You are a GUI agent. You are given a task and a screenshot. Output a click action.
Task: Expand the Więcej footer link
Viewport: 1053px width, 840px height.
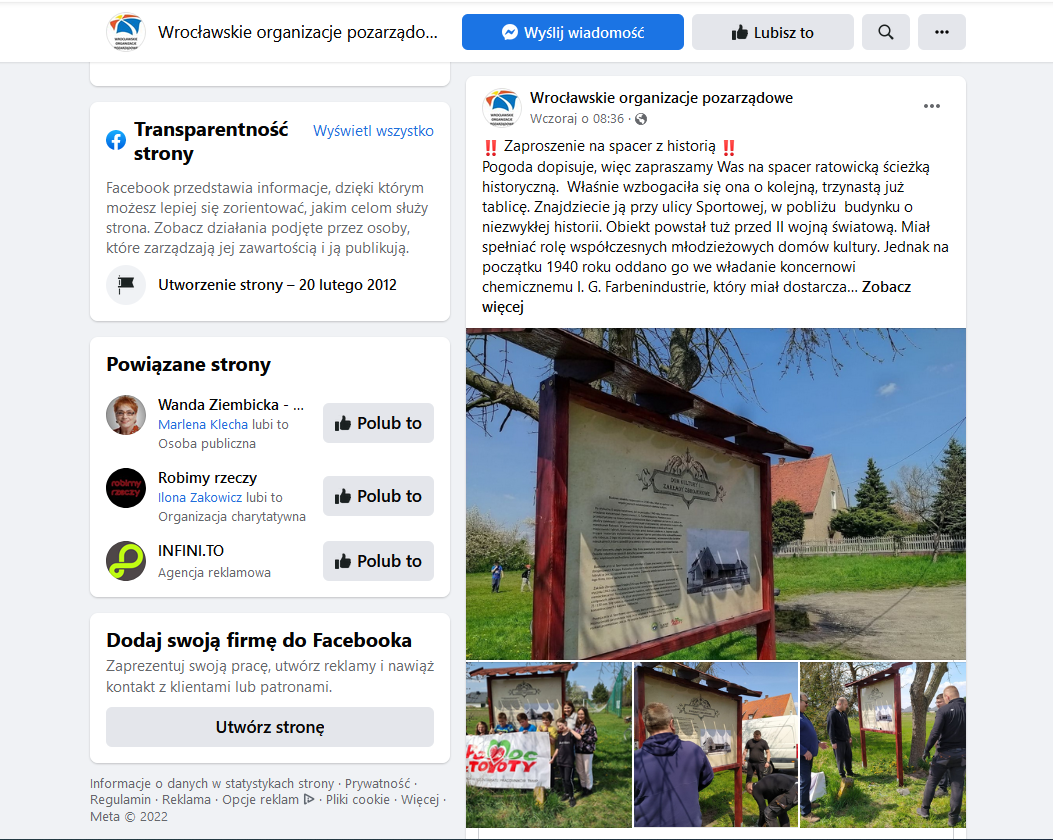pos(420,799)
